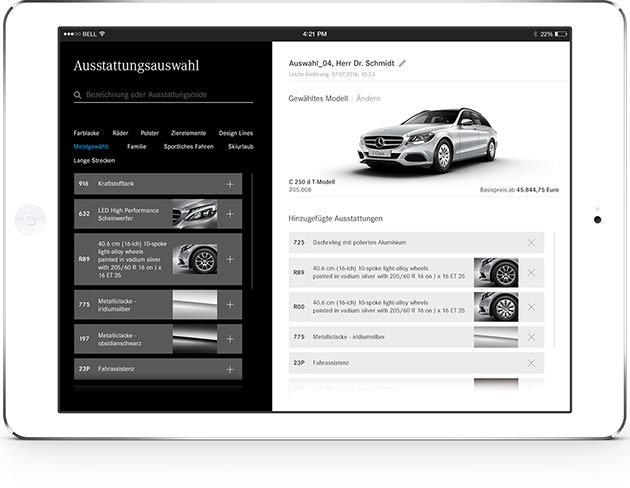This screenshot has height=488, width=630.
Task: Select the Lange Strecken filter
Action: point(94,160)
